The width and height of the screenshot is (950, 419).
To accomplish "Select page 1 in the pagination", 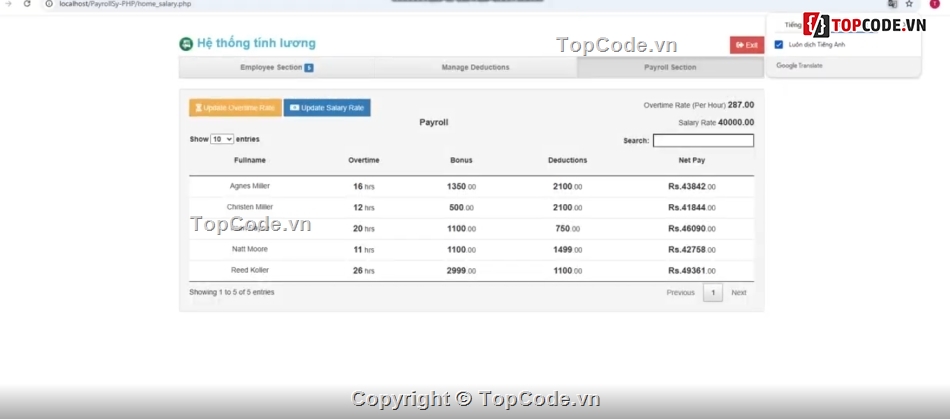I will [x=712, y=293].
